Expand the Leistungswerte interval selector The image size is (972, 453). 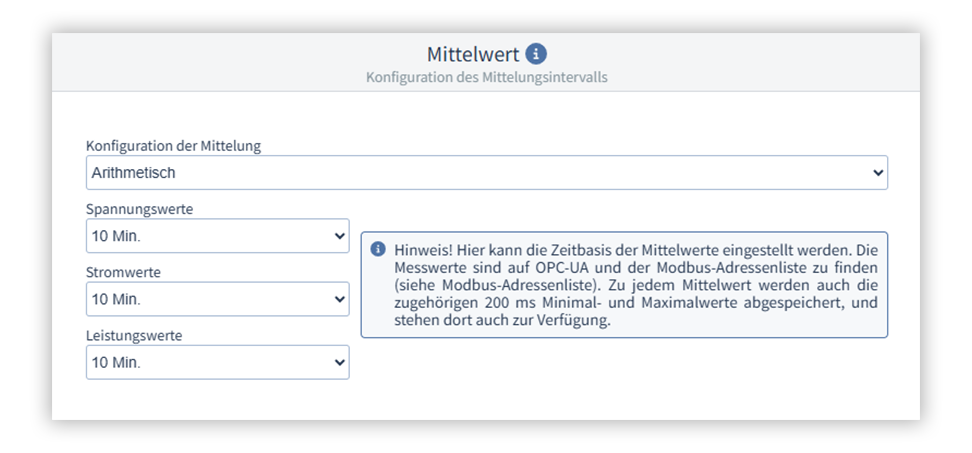point(217,363)
